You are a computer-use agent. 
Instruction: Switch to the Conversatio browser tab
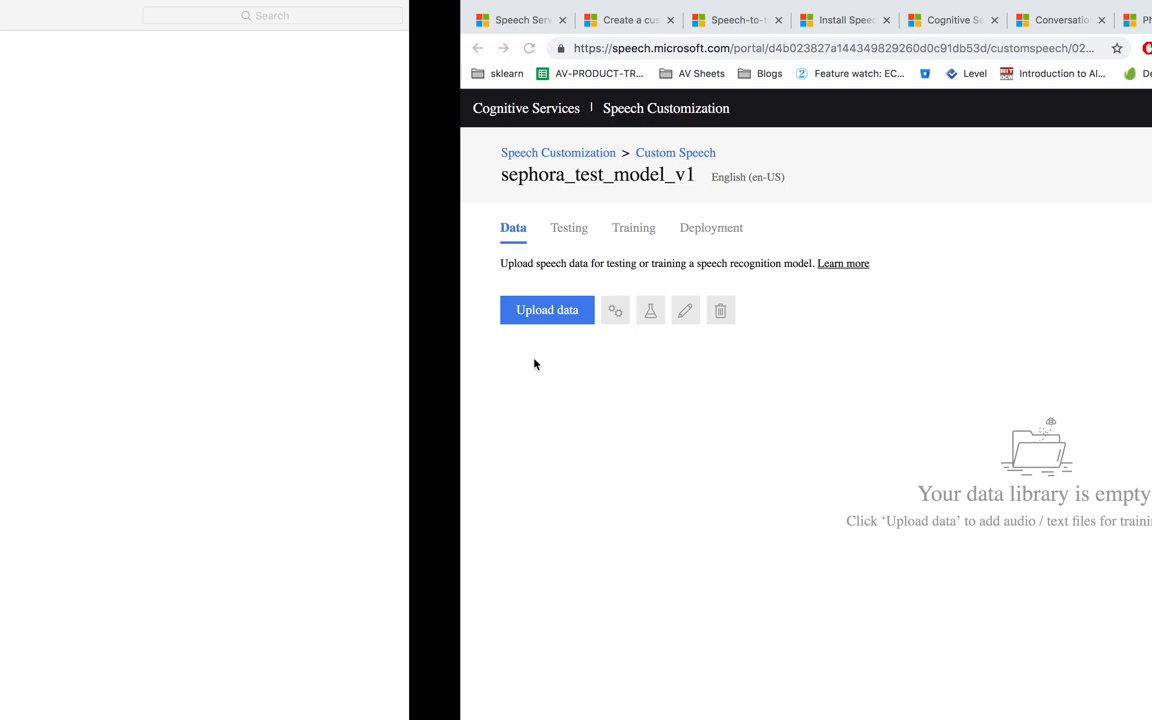coord(1060,21)
